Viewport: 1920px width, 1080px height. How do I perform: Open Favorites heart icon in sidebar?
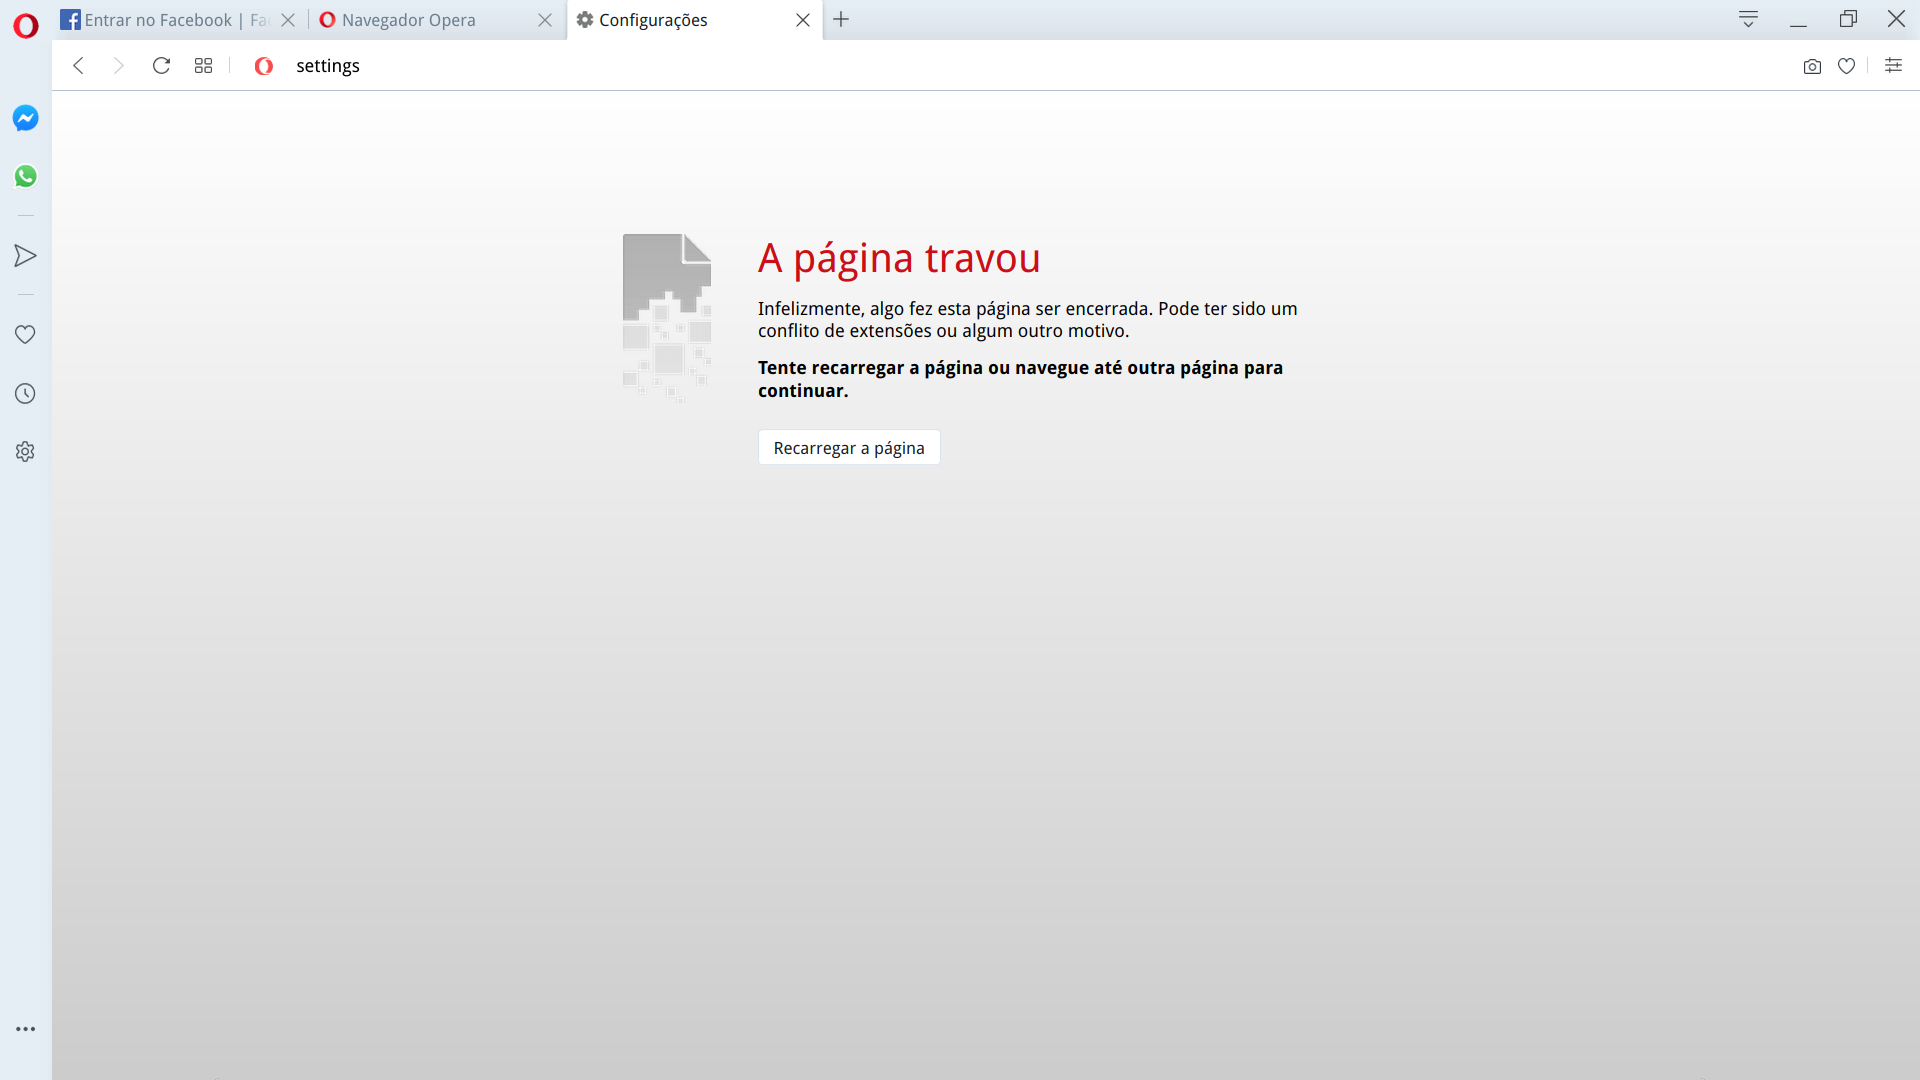click(x=24, y=334)
